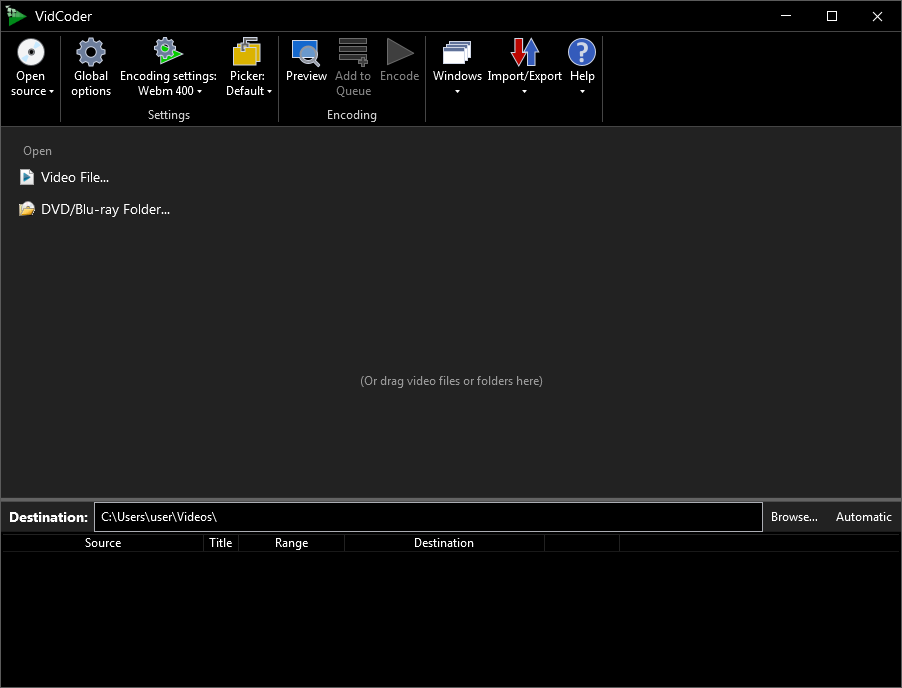Click the Open source disc icon
Screen dimensions: 902x688
coord(31,52)
